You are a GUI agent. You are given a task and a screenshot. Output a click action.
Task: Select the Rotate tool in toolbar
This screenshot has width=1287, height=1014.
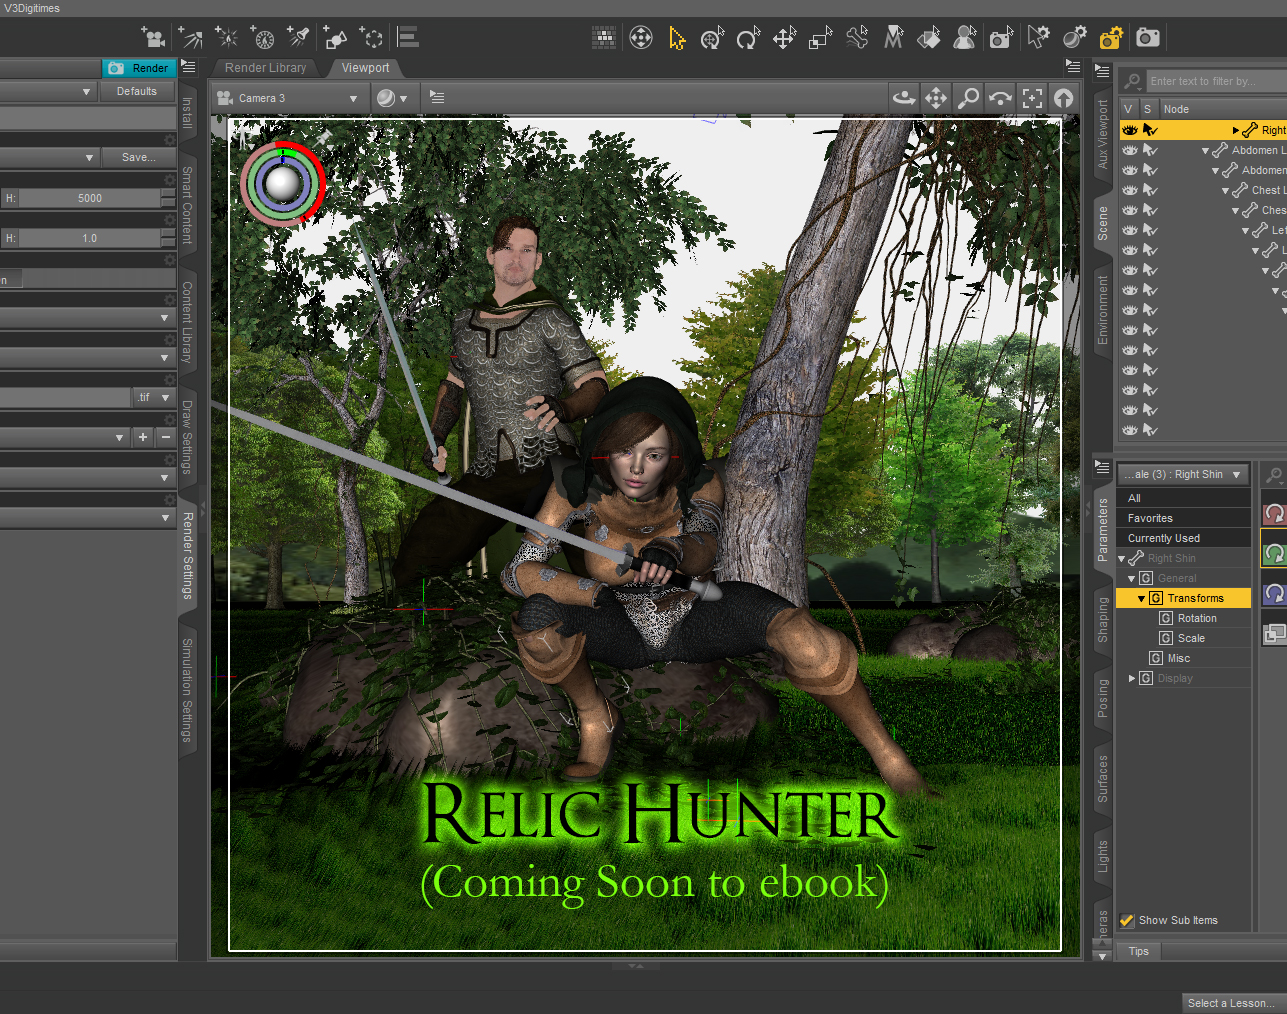click(x=748, y=39)
